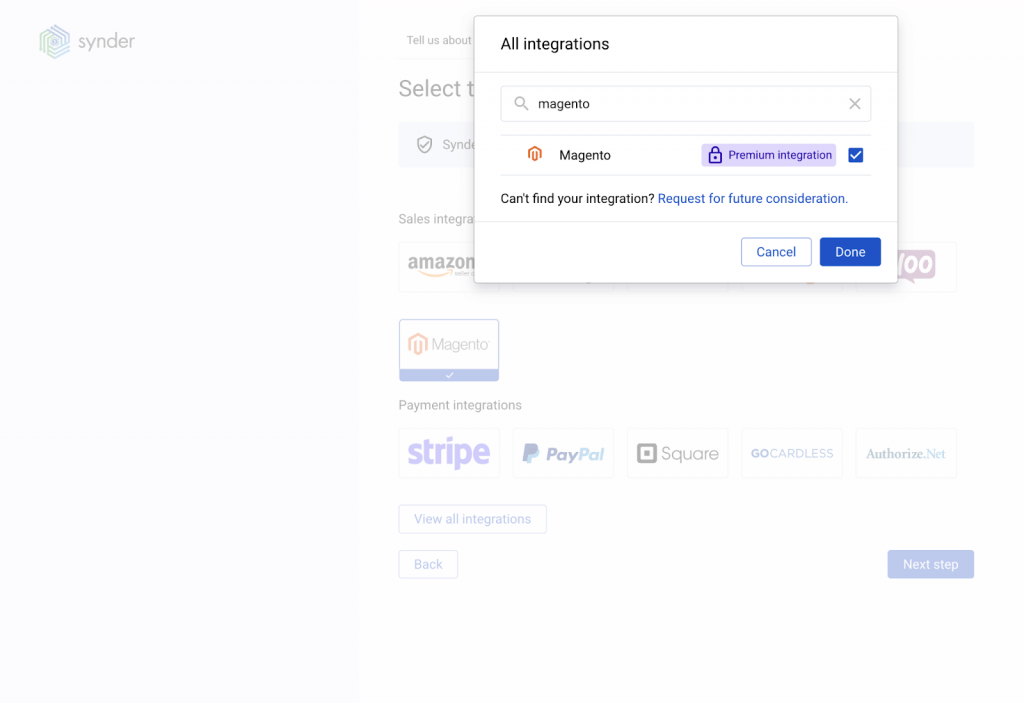Deselect the Magento sales integration card

point(449,350)
